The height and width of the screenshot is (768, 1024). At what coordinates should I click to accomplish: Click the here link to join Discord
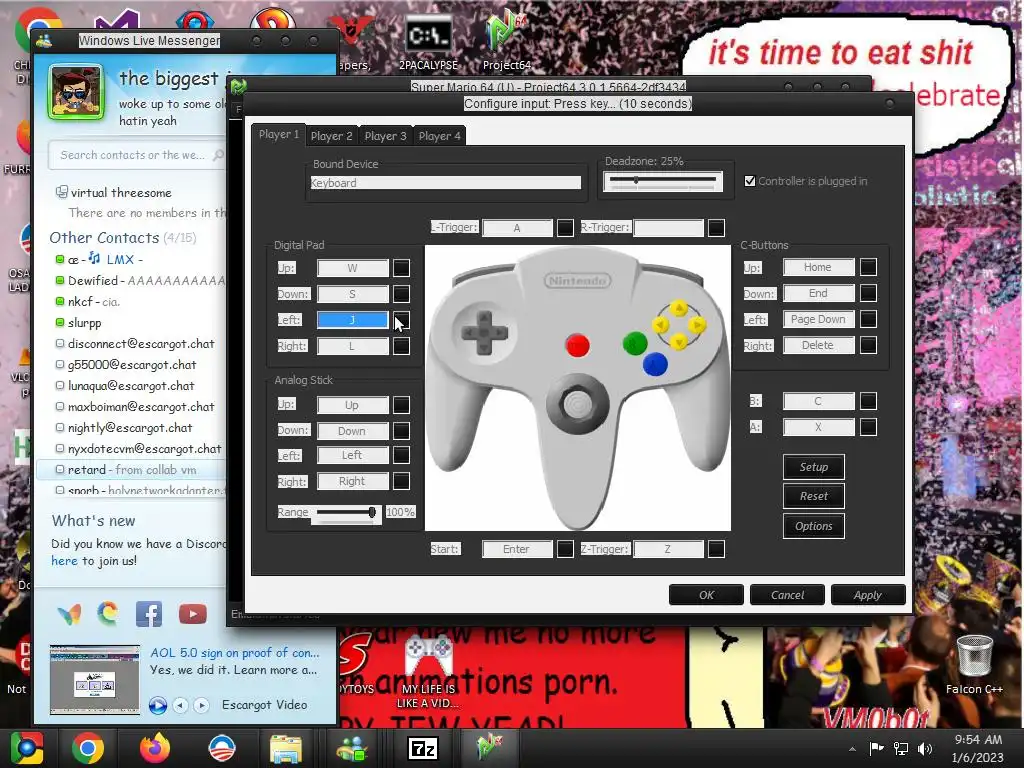tap(64, 561)
